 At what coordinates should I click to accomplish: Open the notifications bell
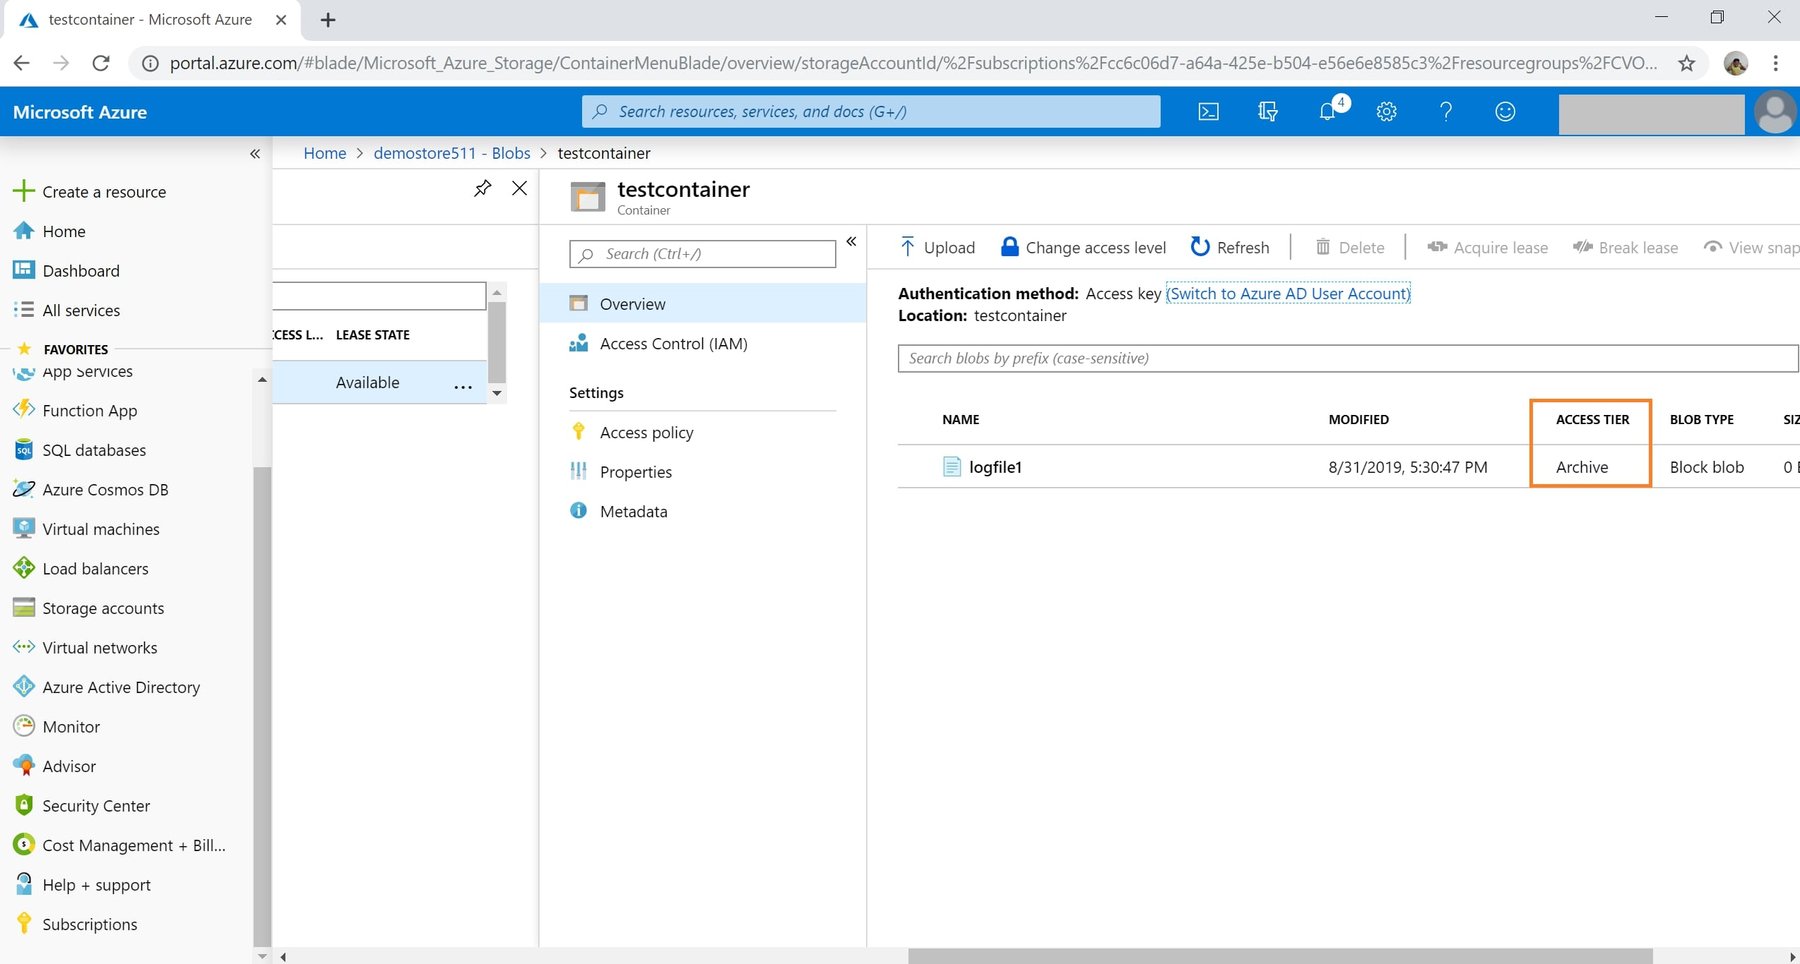(1327, 112)
